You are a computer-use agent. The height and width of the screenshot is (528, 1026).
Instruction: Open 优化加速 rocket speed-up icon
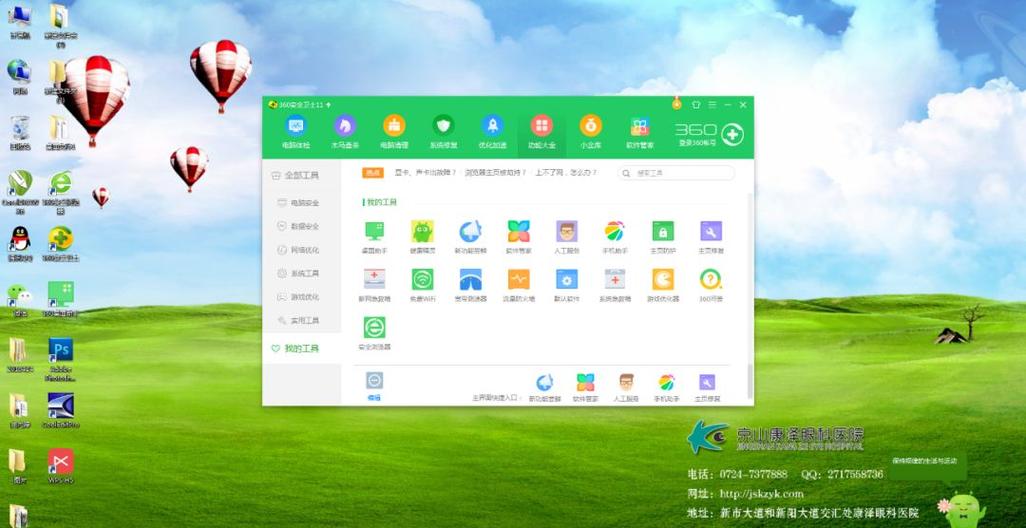pyautogui.click(x=492, y=132)
